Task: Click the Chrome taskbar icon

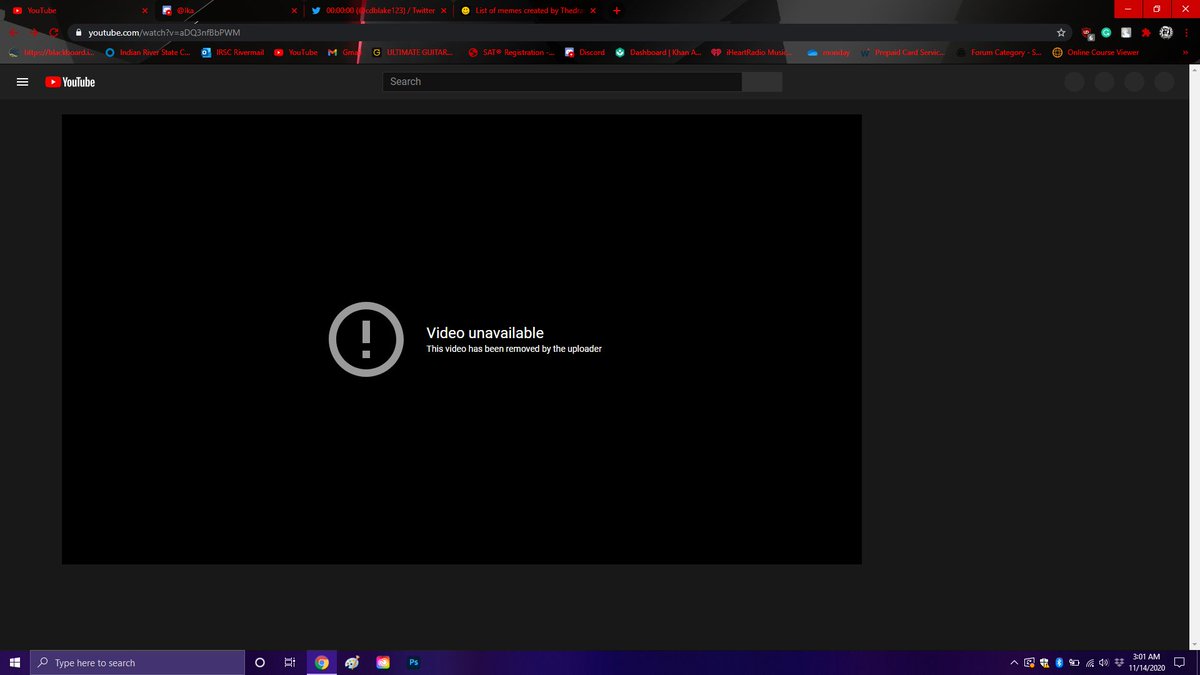Action: point(321,662)
